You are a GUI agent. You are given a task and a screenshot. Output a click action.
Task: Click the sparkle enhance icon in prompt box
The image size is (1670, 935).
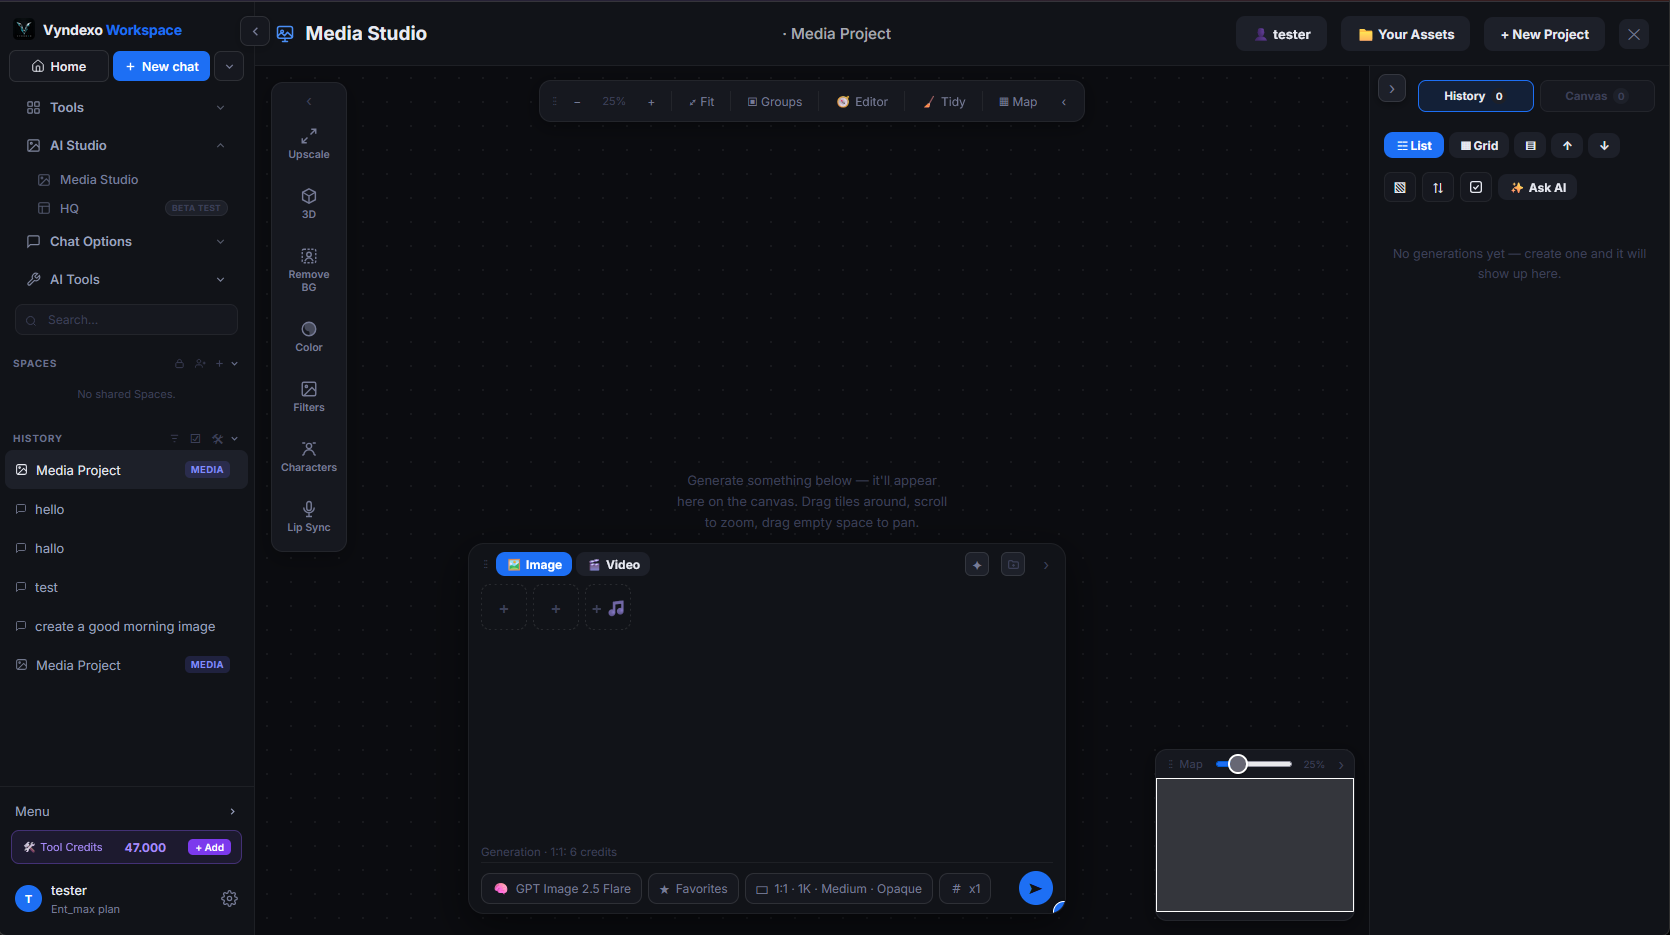point(977,564)
